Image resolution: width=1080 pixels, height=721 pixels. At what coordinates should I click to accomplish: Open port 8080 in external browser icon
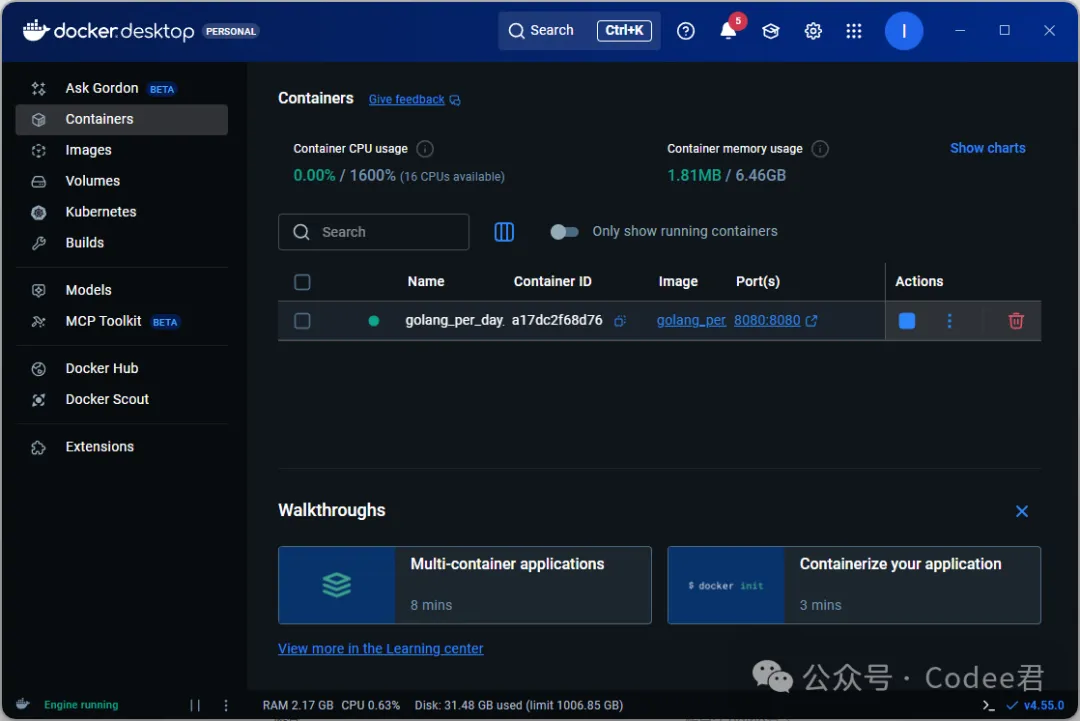[811, 321]
